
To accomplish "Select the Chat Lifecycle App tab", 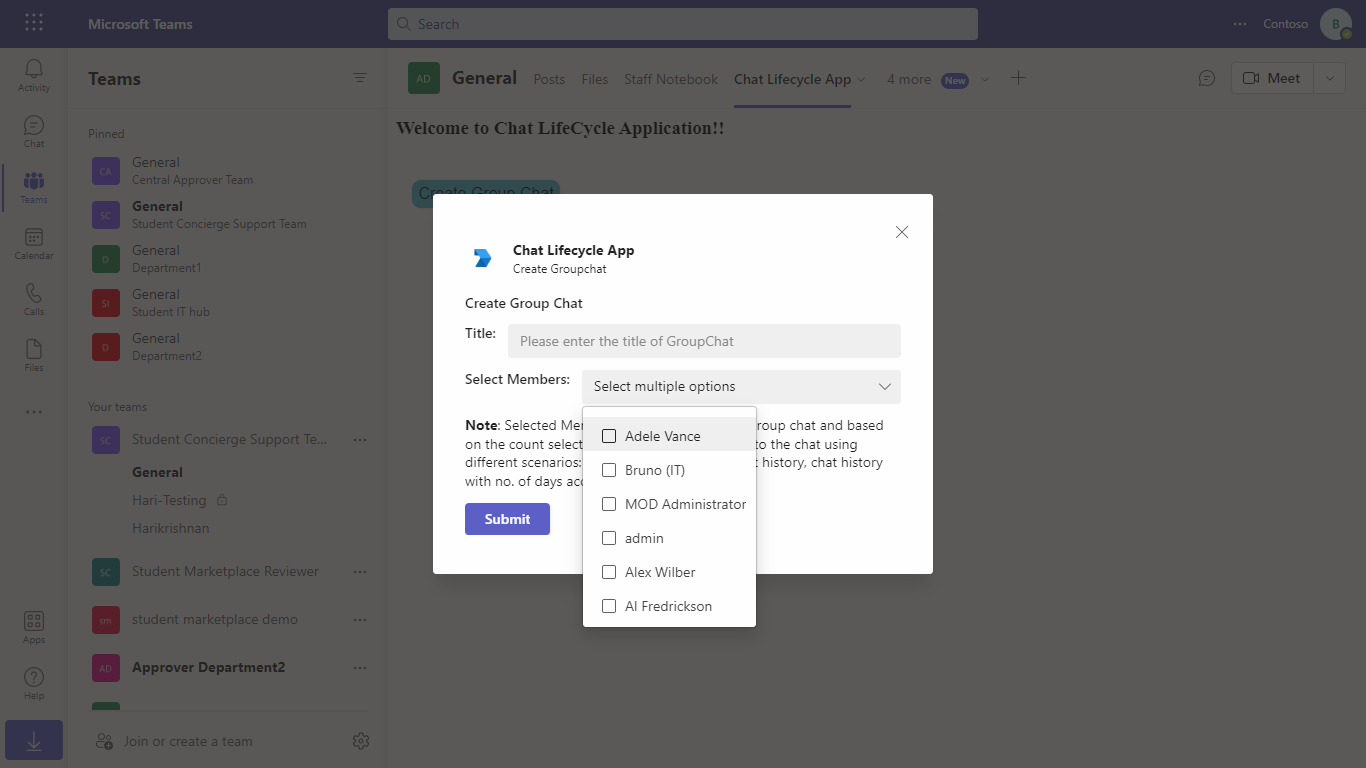I will 792,79.
